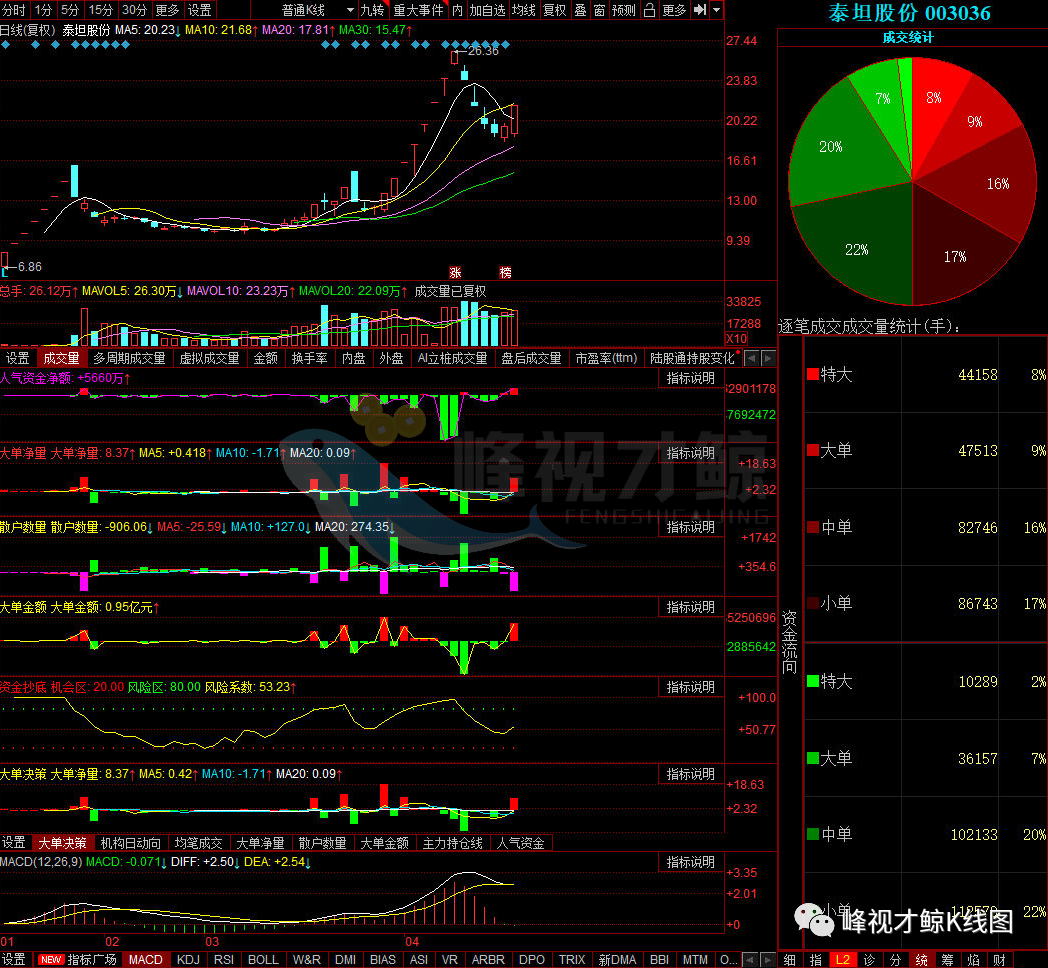This screenshot has height=968, width=1048.
Task: Select the 外盘 tab
Action: [392, 358]
